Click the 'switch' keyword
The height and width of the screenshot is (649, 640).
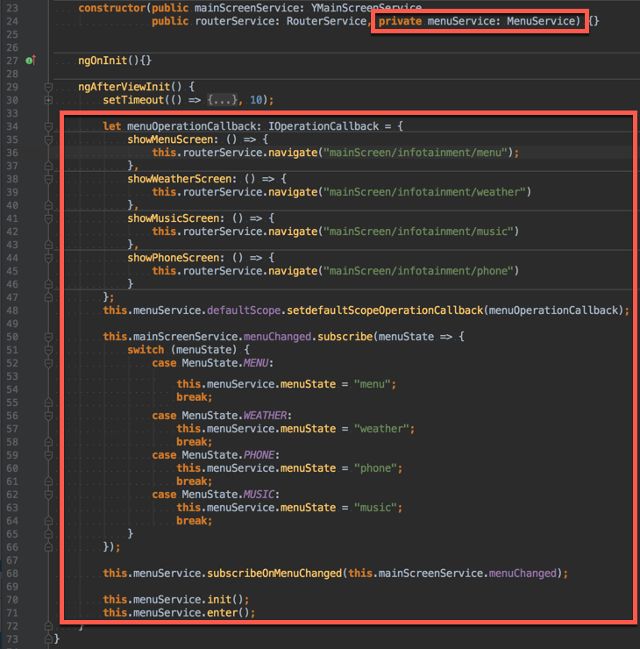coord(145,350)
